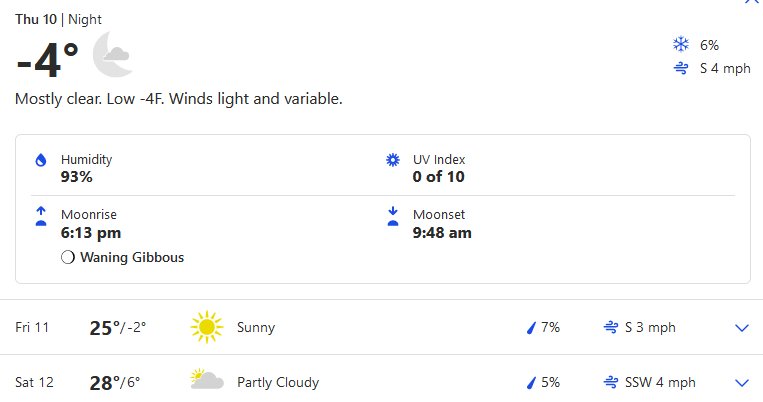This screenshot has height=402, width=763.
Task: Click the moon and cloud night icon
Action: point(112,55)
